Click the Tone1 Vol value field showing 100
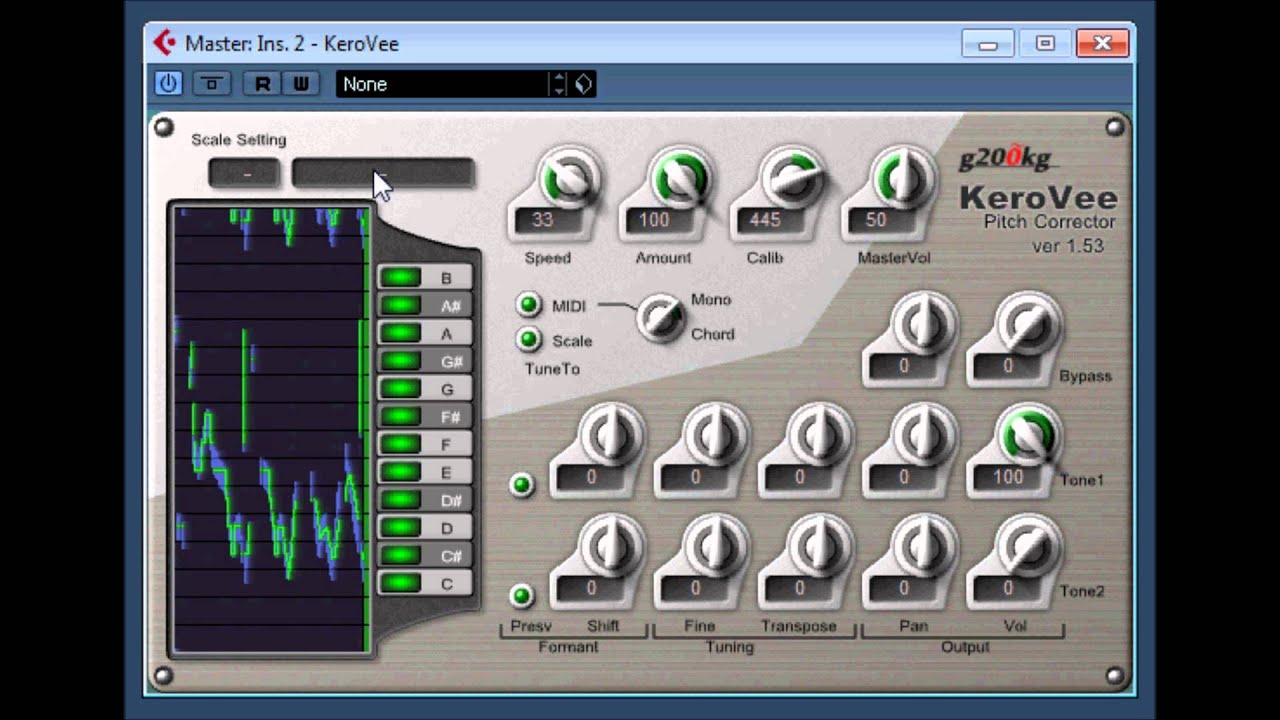The height and width of the screenshot is (720, 1280). (1008, 478)
